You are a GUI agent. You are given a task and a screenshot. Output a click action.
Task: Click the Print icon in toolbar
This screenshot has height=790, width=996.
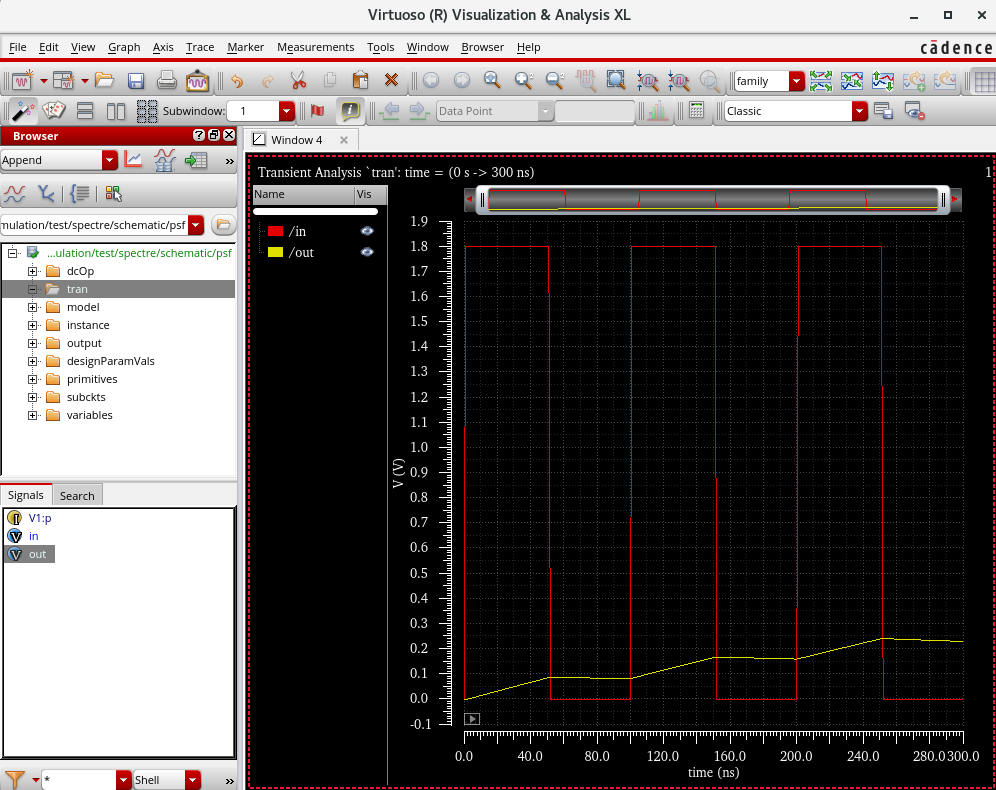pos(167,81)
